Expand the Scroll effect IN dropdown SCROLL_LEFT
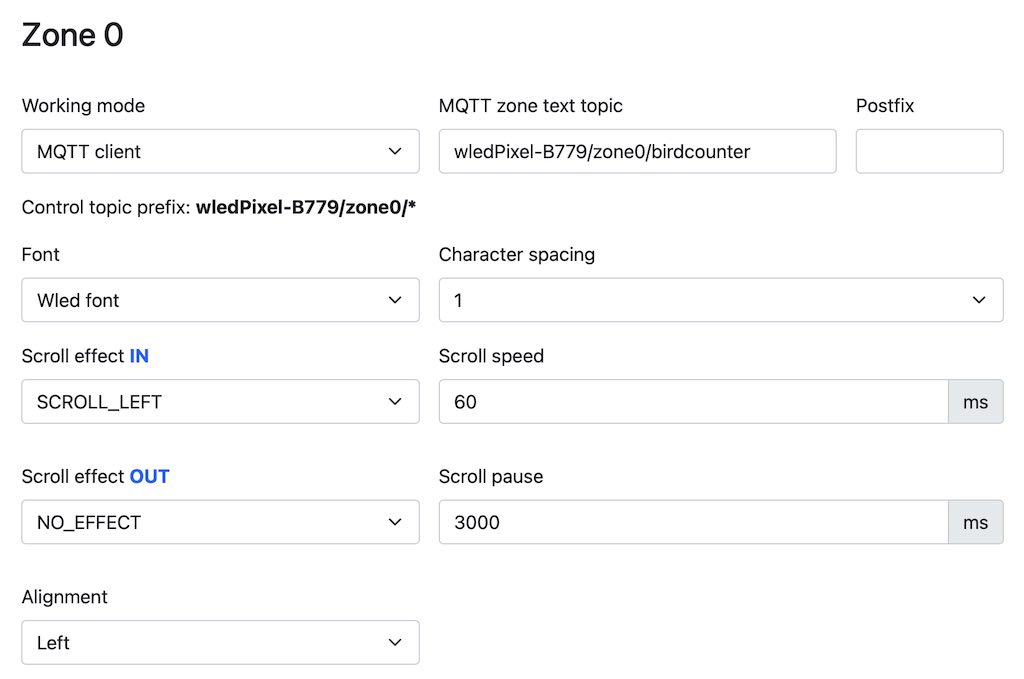The height and width of the screenshot is (679, 1024). point(220,402)
